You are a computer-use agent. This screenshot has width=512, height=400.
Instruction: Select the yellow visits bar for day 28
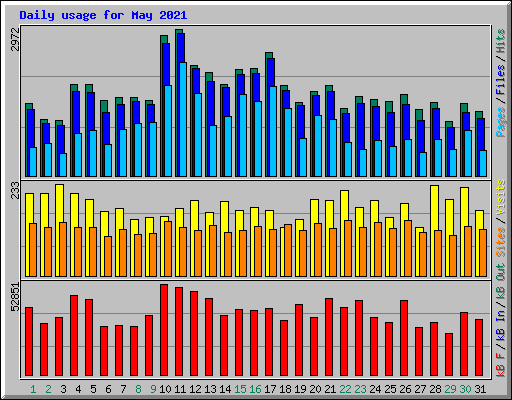tap(434, 208)
